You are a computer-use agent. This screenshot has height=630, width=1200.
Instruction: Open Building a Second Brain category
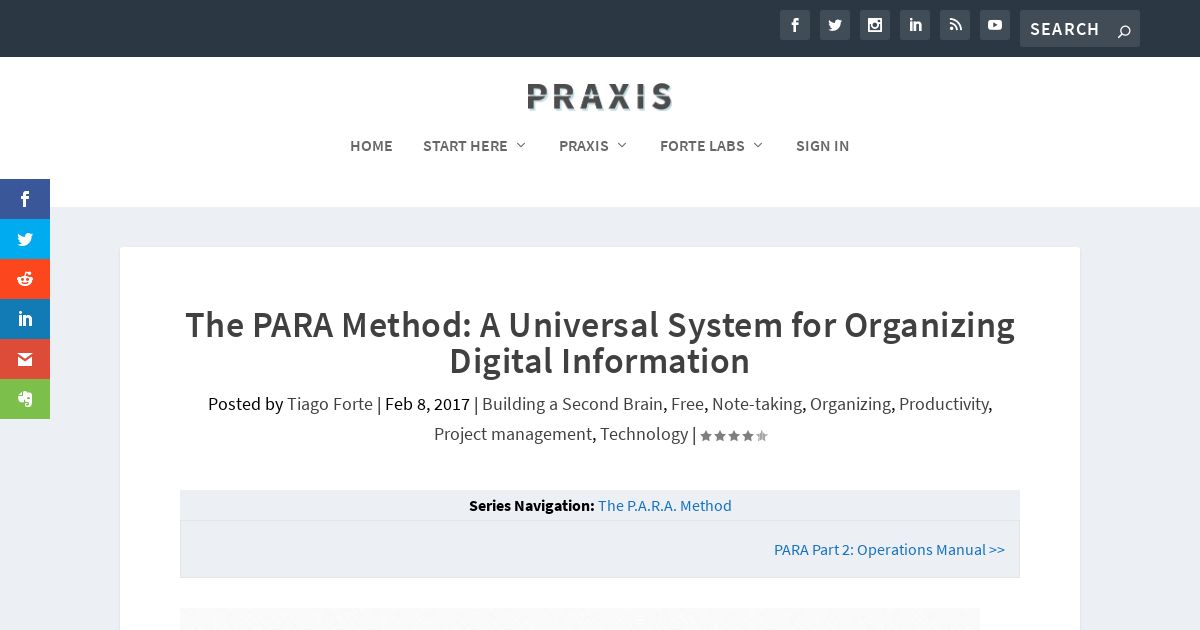pos(572,404)
